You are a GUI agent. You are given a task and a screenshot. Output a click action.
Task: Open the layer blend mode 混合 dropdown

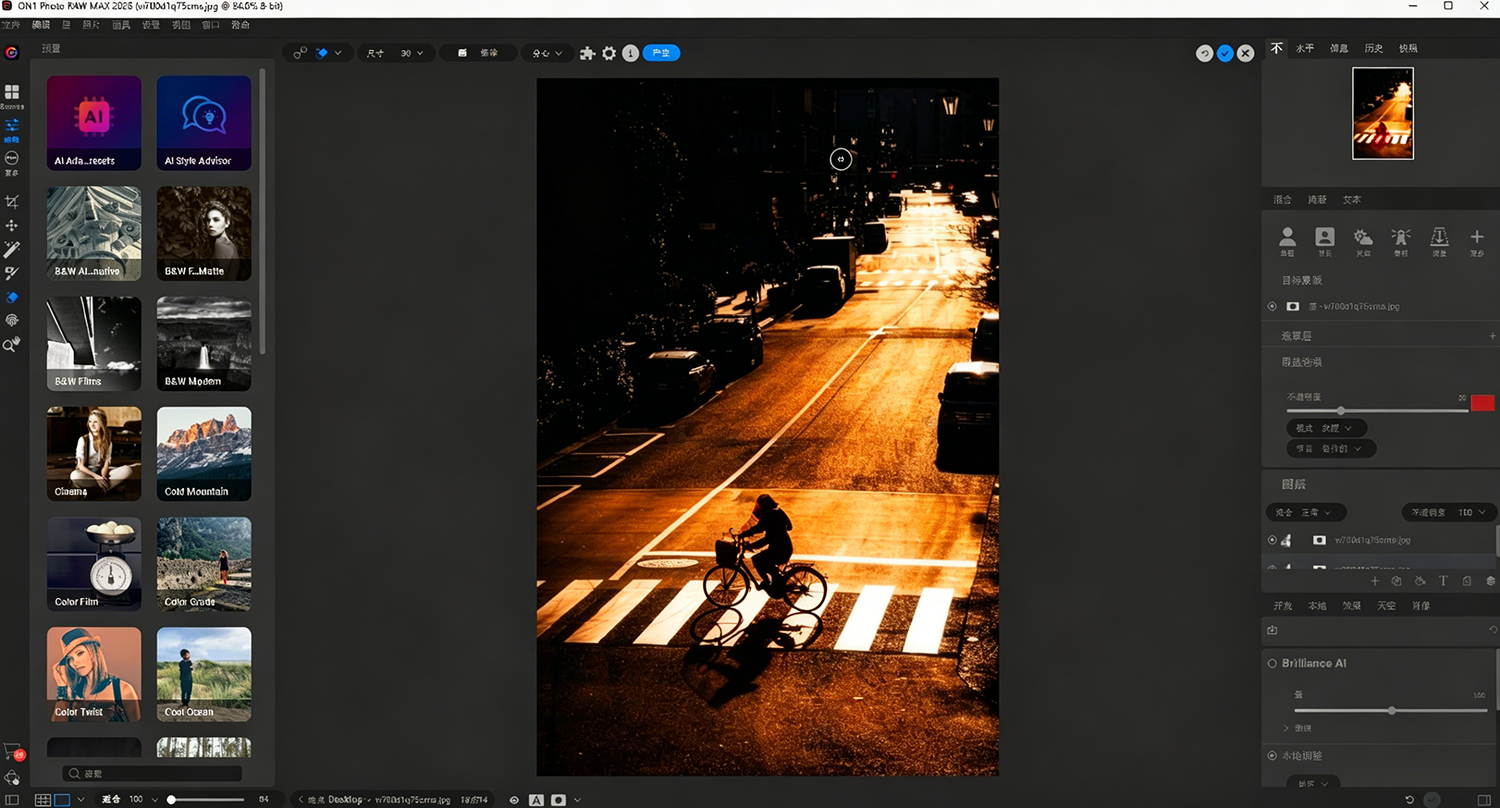(1306, 512)
